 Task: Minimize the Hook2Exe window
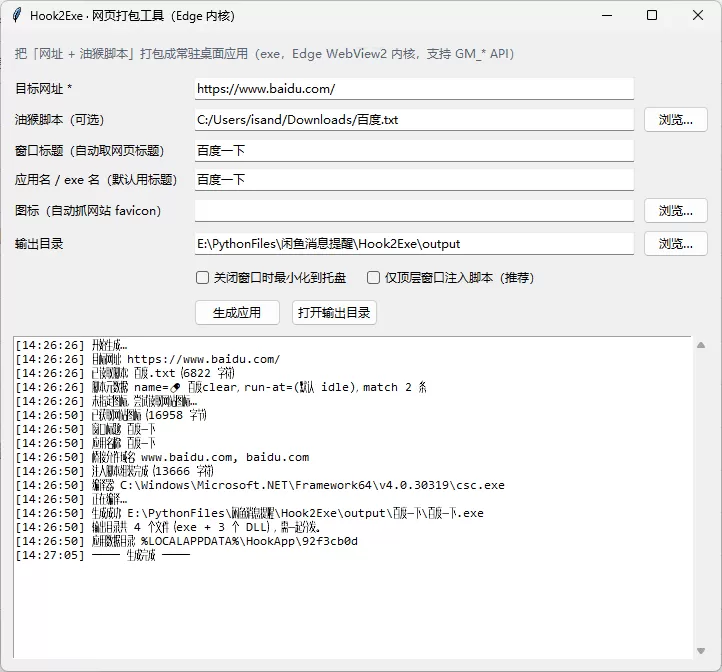coord(607,15)
